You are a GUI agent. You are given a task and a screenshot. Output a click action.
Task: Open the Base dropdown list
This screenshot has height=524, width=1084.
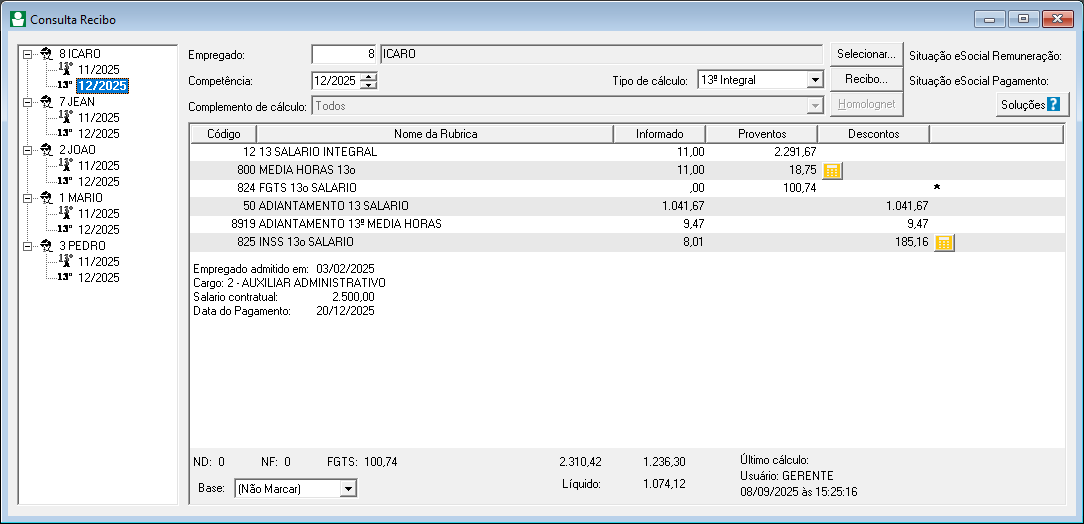348,489
